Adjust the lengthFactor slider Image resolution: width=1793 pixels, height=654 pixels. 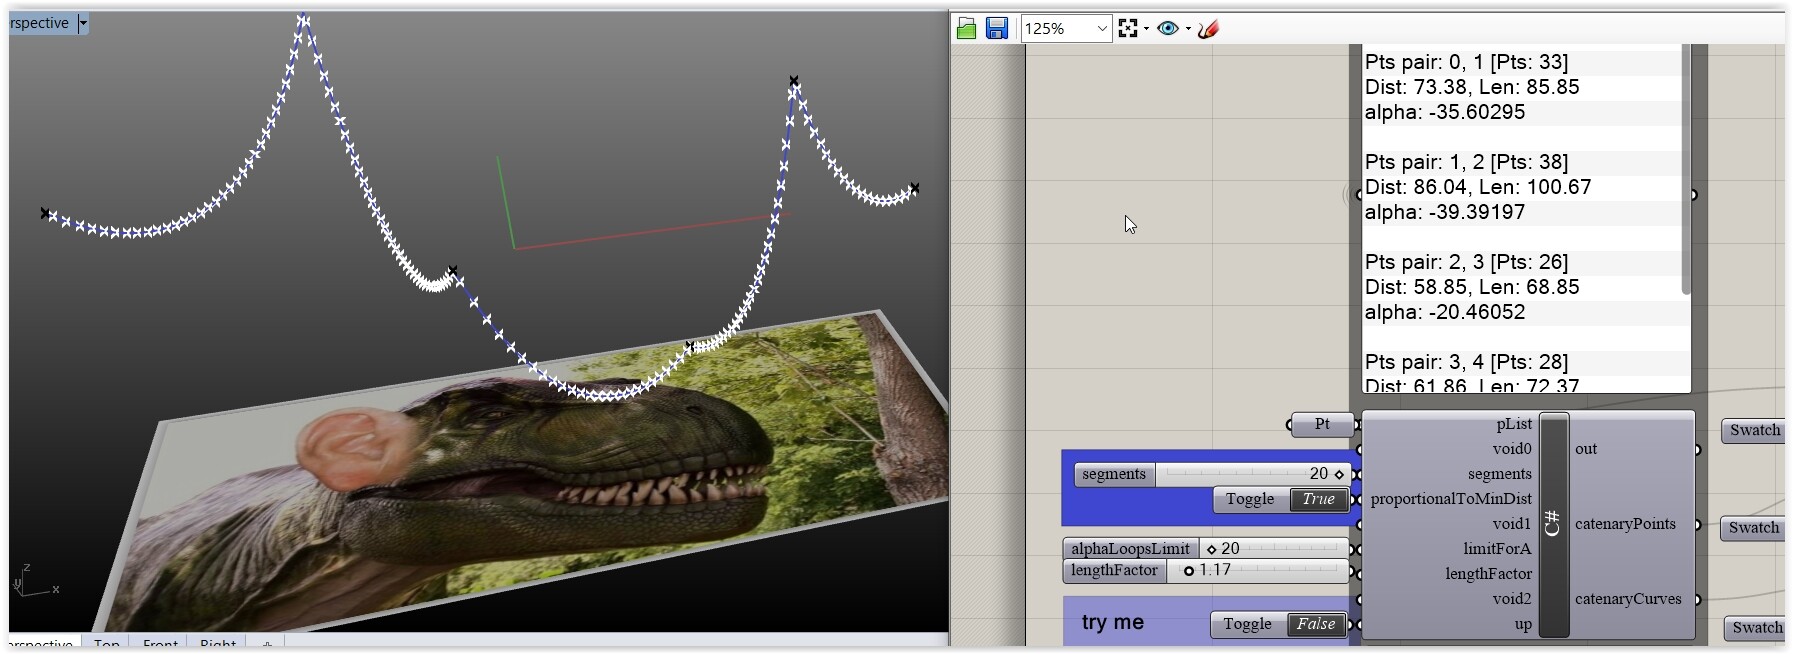[1257, 570]
